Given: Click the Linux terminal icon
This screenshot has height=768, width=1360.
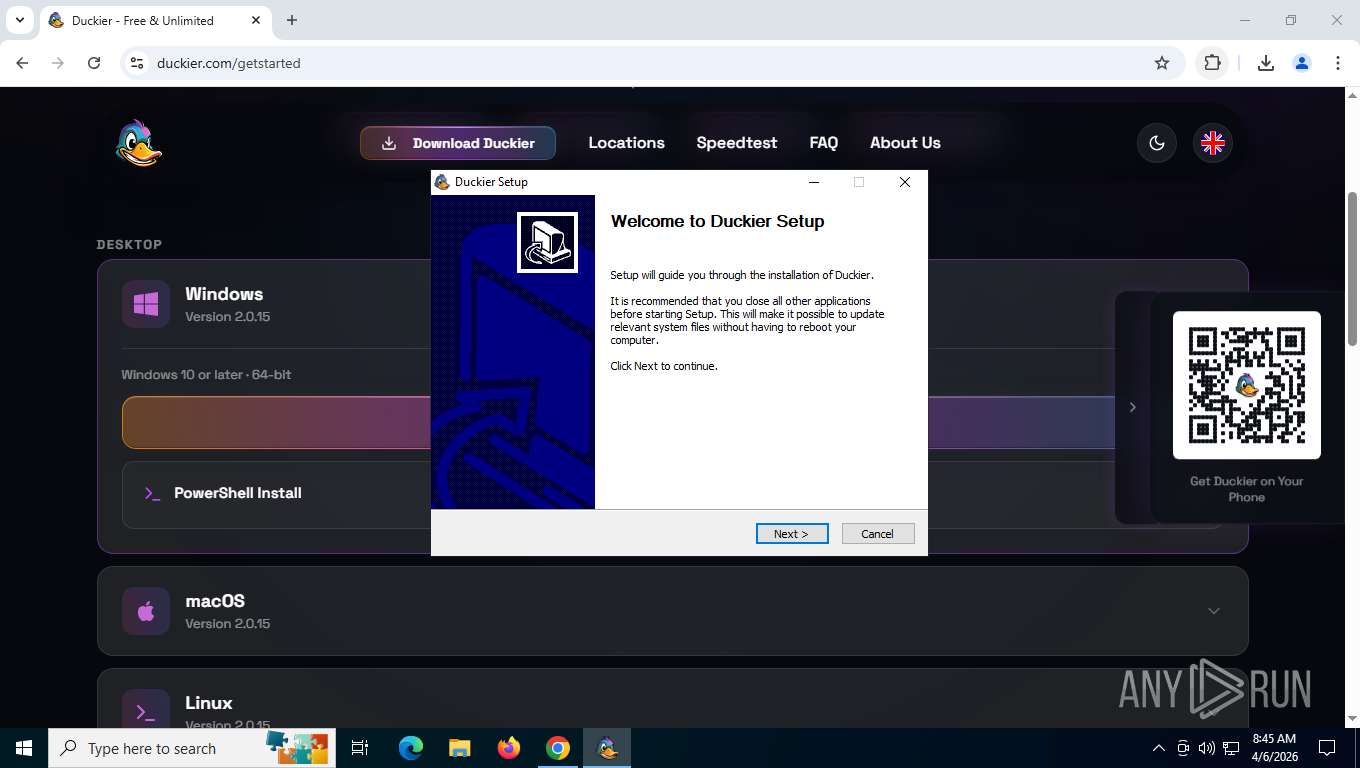Looking at the screenshot, I should coord(146,712).
